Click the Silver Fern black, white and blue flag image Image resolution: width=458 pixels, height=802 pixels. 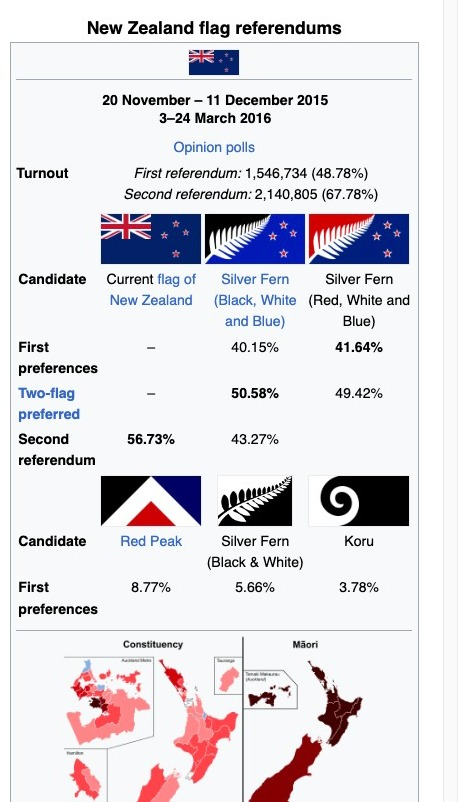tap(255, 239)
